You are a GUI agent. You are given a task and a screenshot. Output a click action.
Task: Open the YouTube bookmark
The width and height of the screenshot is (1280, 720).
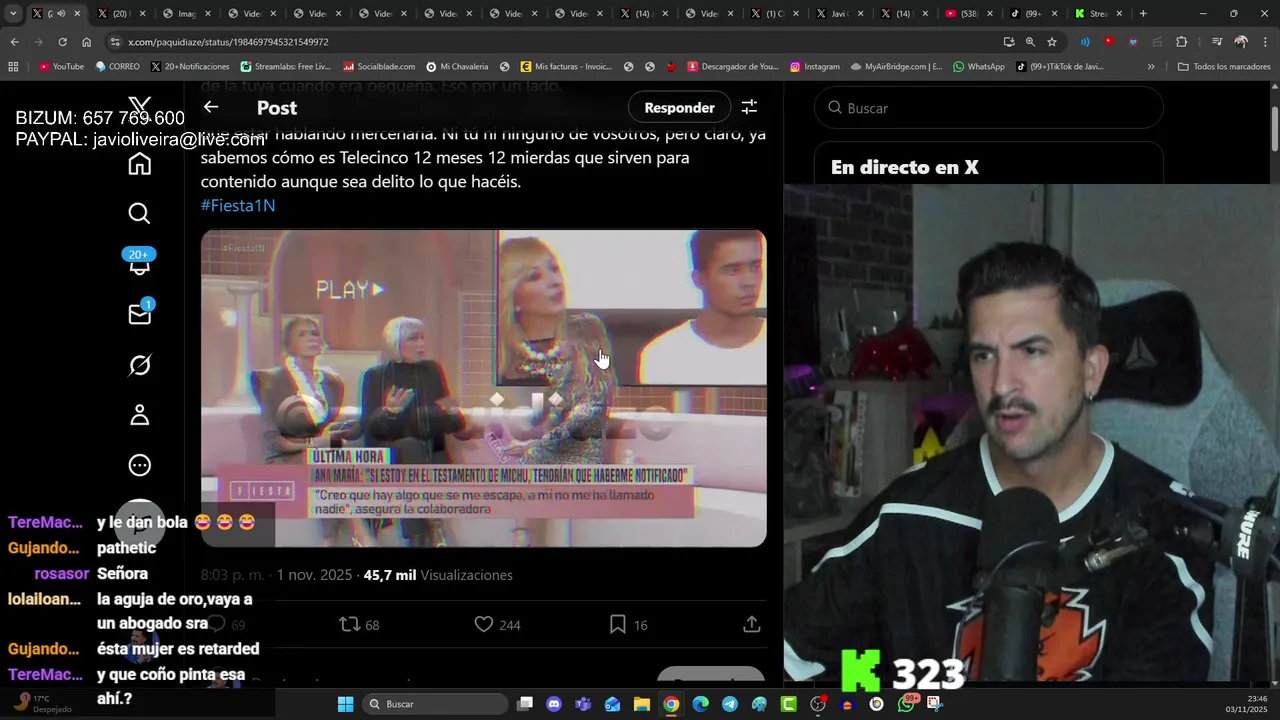coord(61,67)
